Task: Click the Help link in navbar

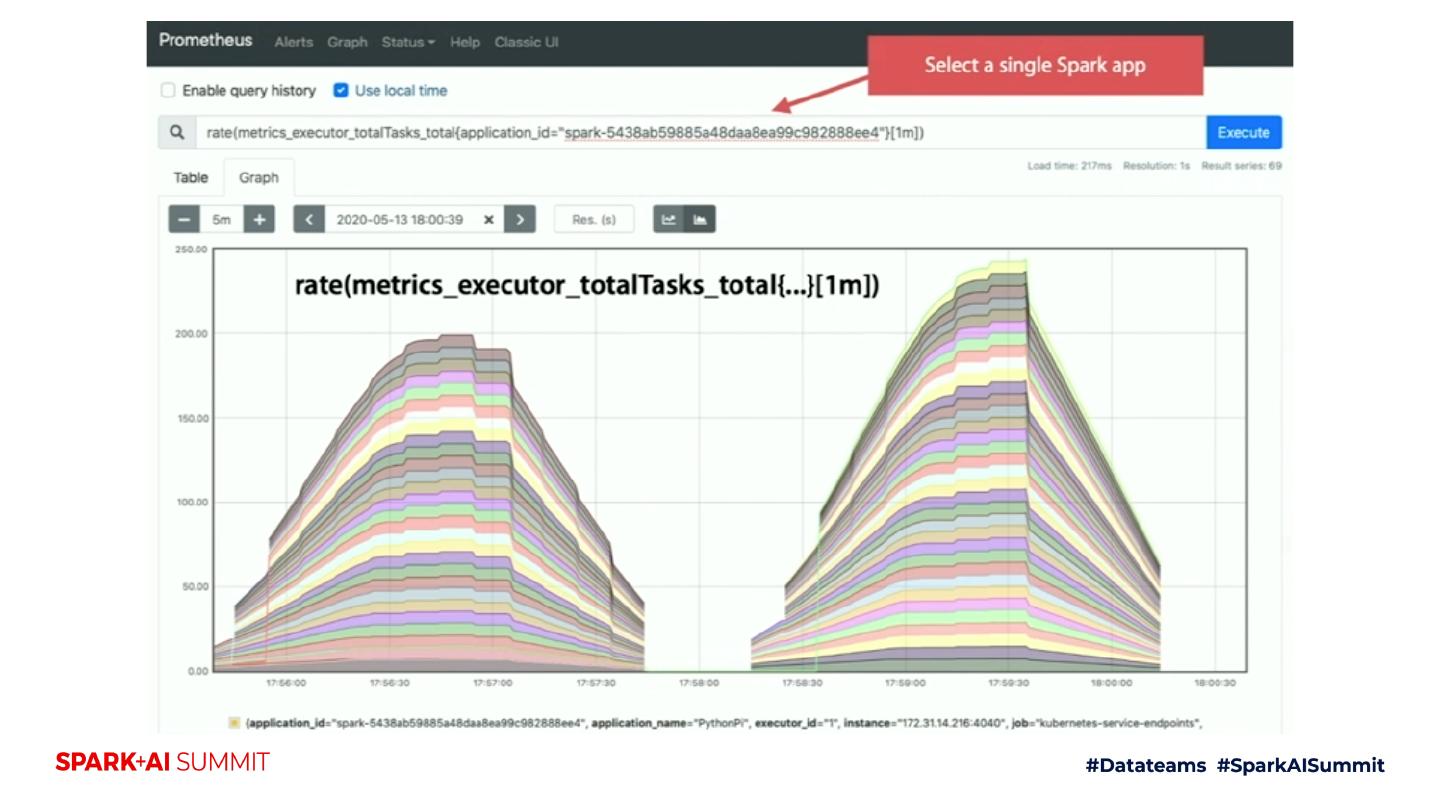Action: [465, 42]
